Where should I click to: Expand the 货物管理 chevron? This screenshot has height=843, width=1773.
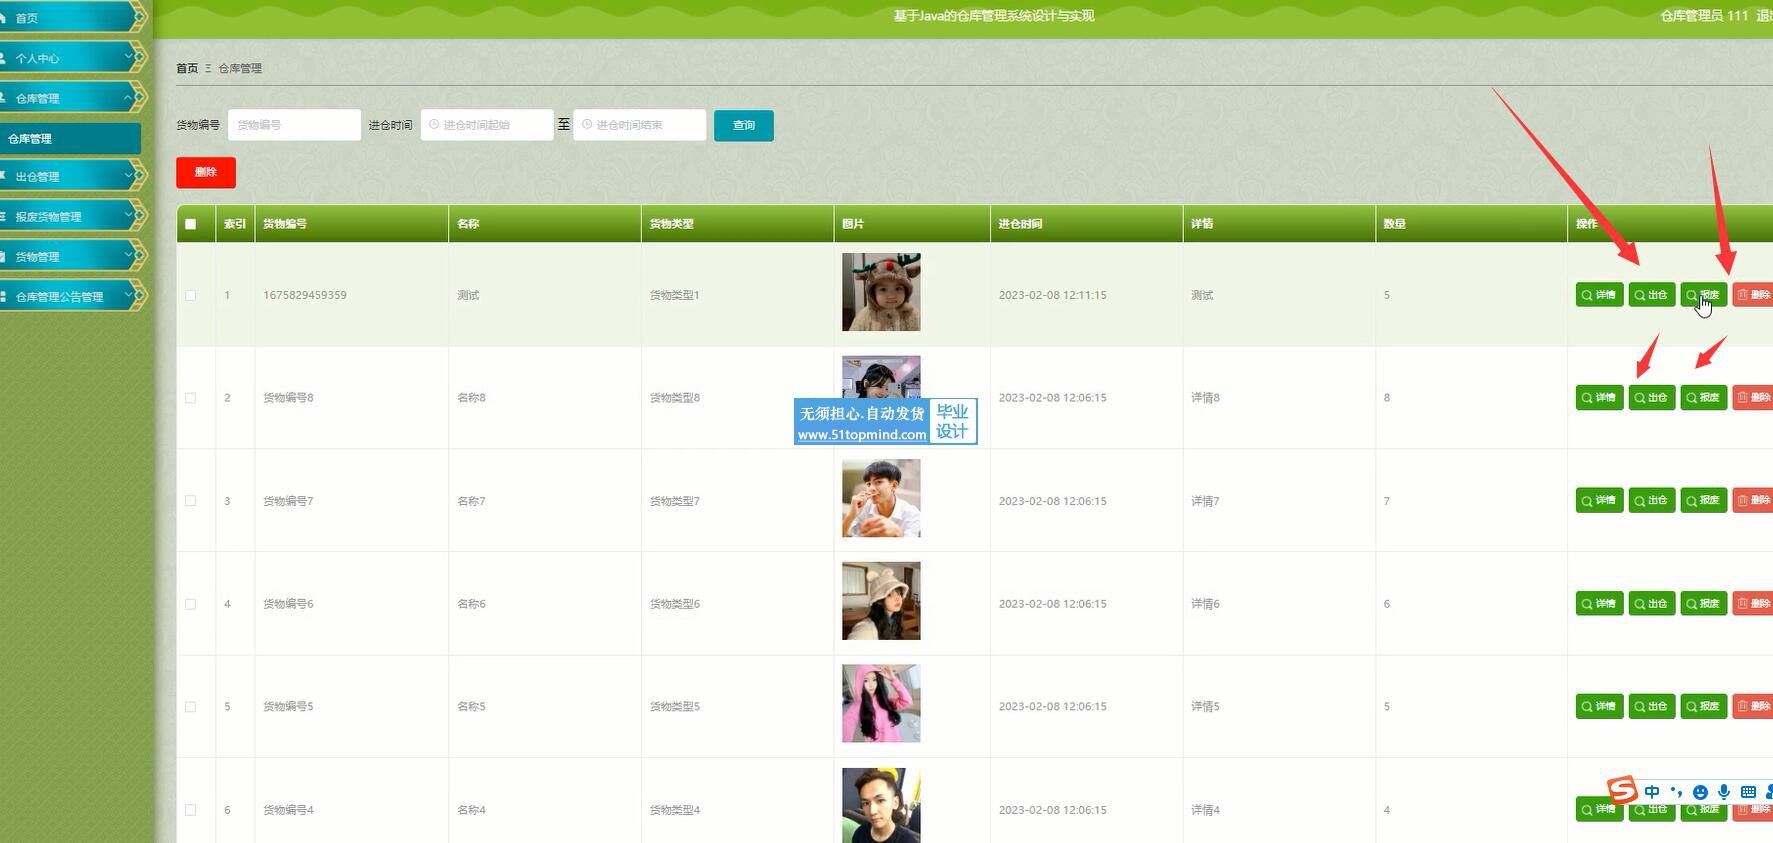click(x=129, y=255)
